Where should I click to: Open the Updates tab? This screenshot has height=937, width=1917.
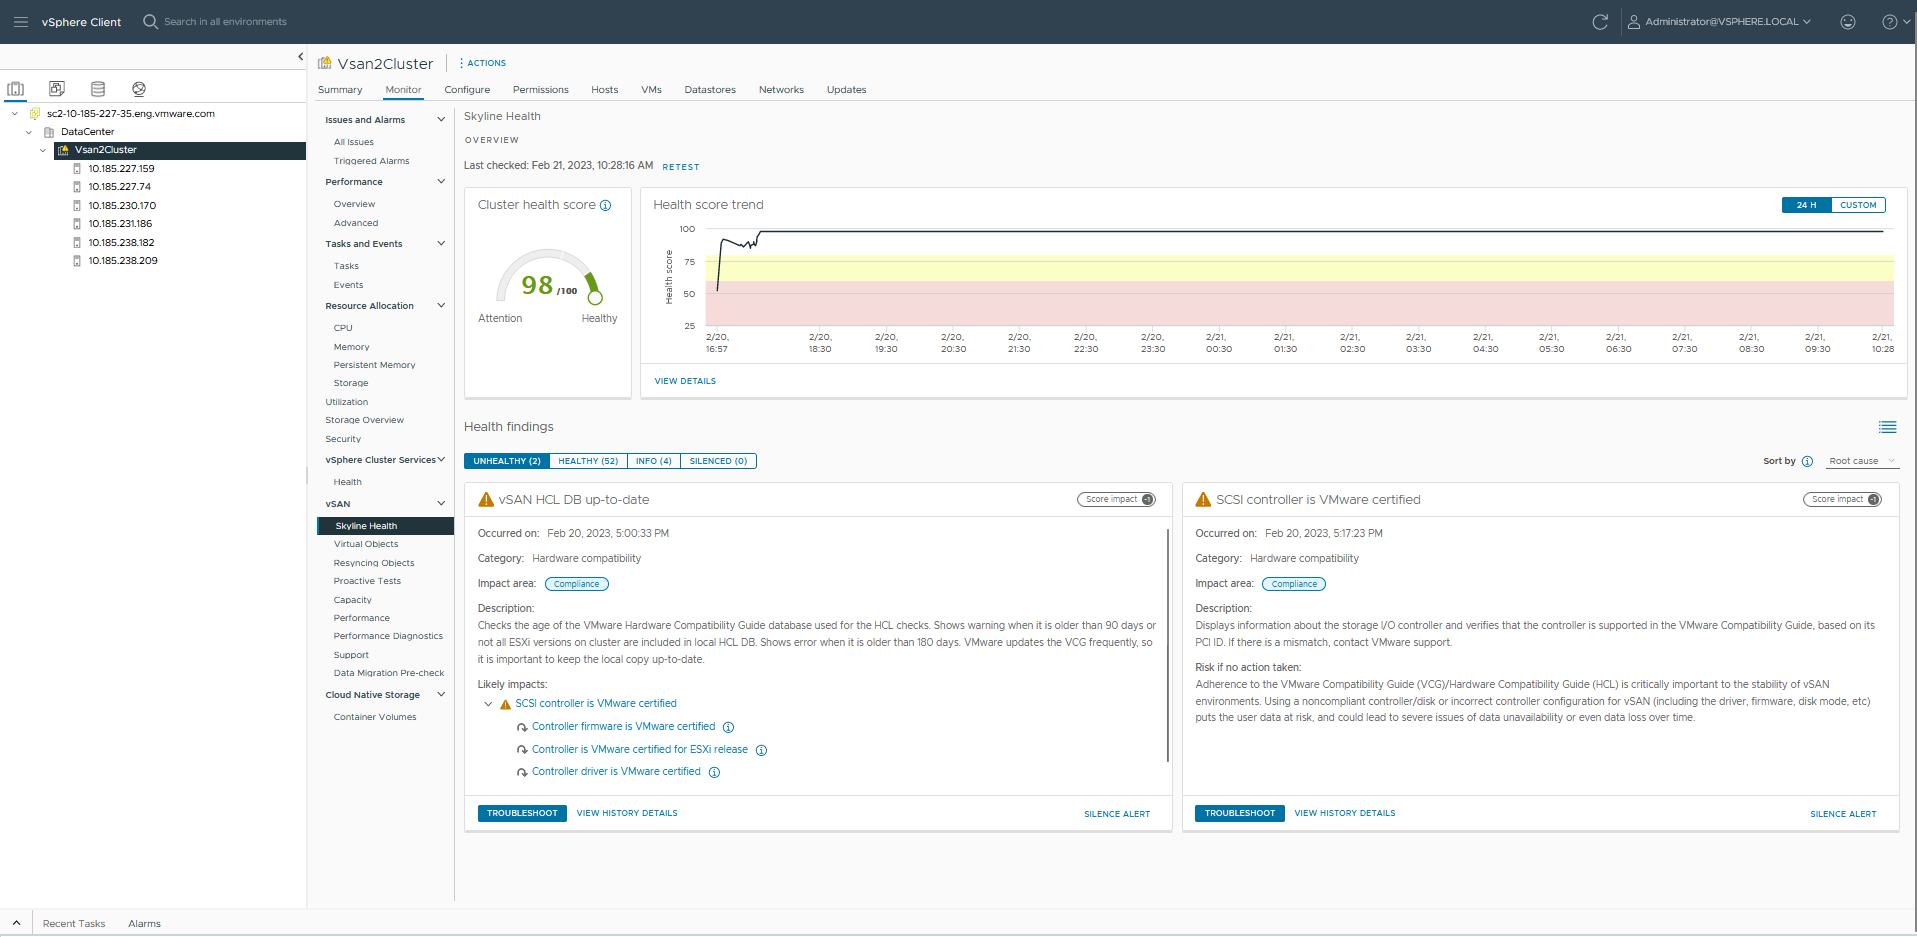click(x=846, y=90)
